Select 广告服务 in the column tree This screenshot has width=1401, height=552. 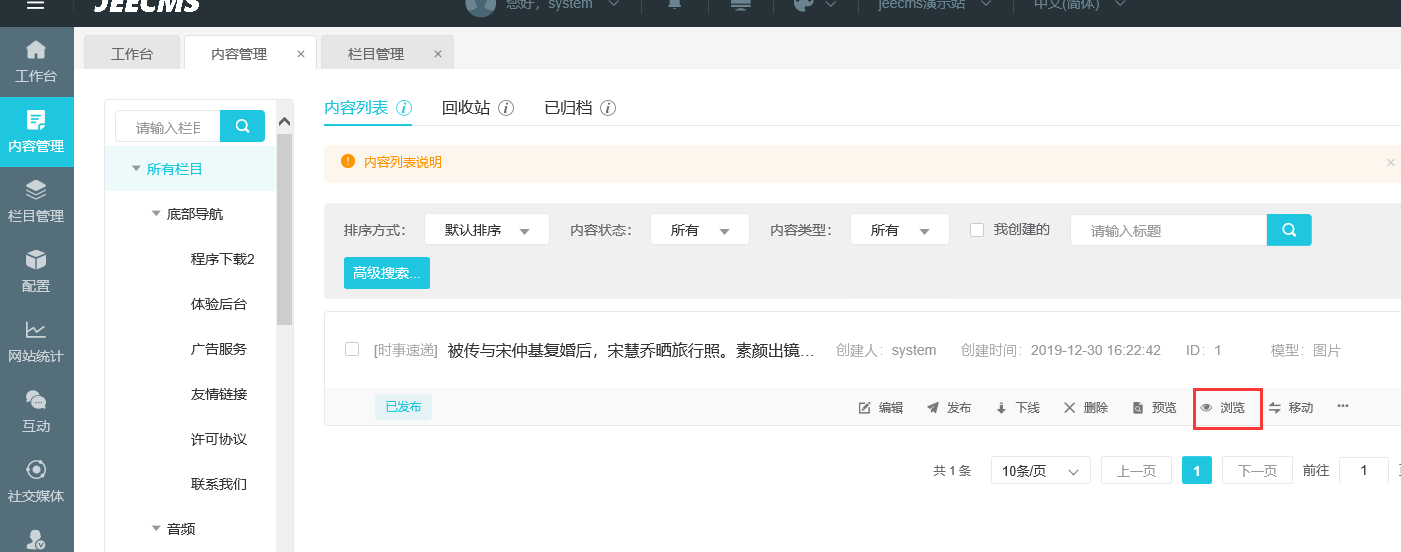219,349
